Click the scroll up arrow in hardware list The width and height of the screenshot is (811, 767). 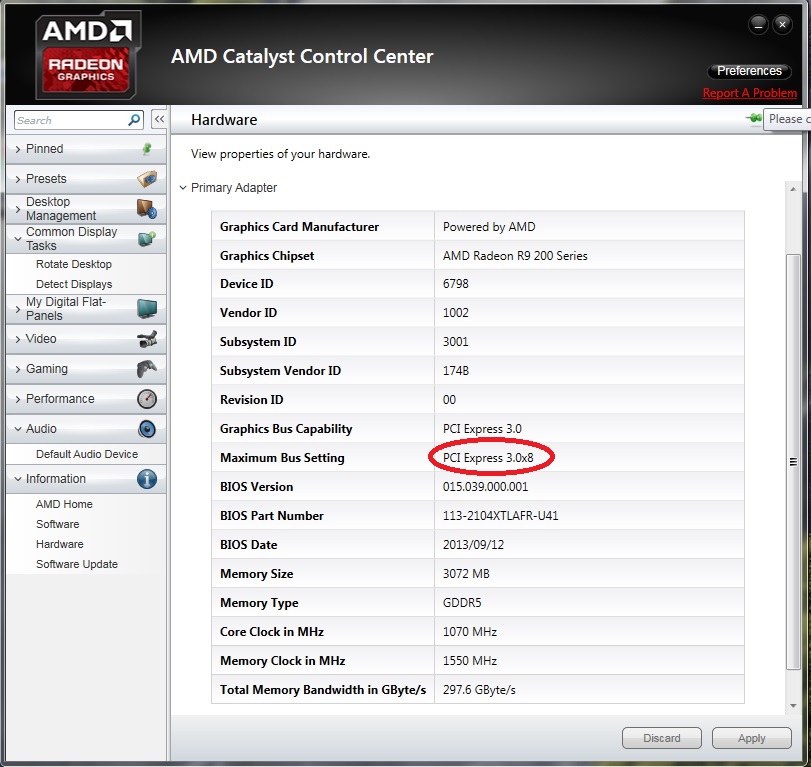coord(793,189)
